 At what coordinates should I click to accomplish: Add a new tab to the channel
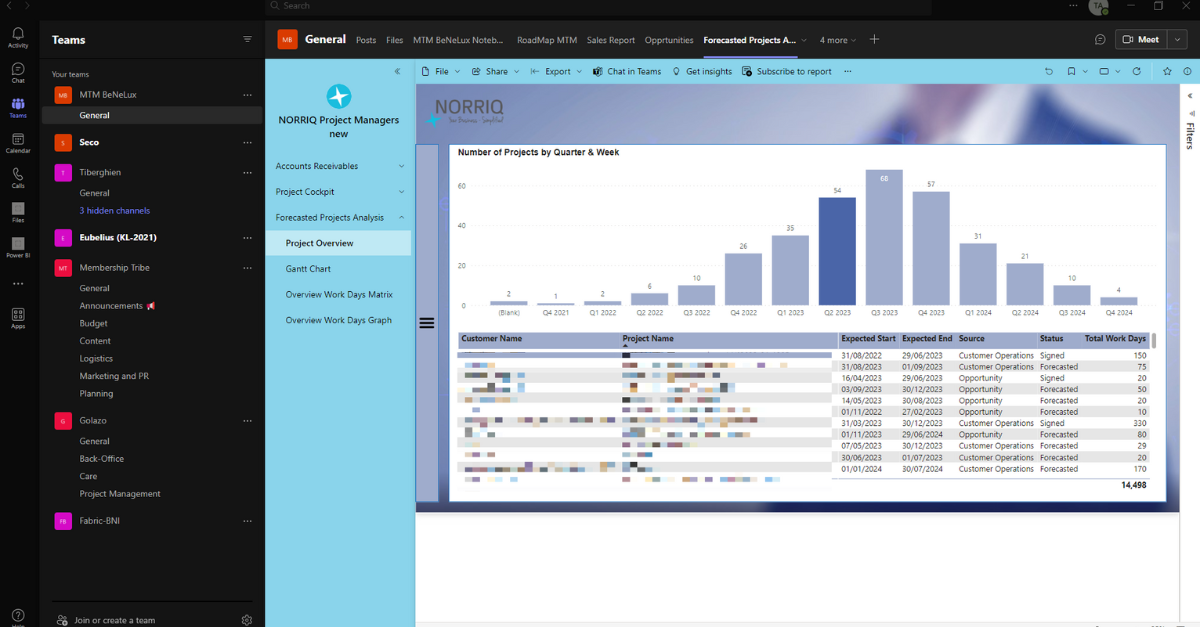coord(874,40)
